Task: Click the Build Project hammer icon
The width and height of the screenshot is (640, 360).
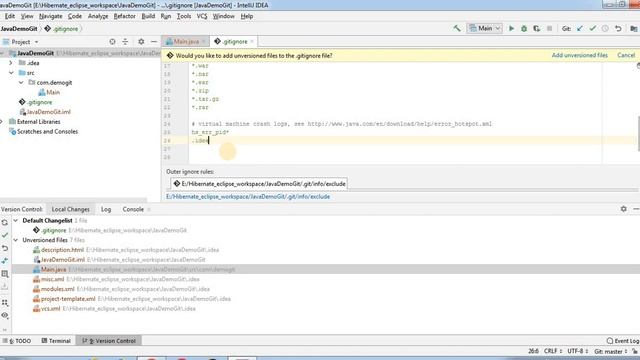Action: click(x=457, y=28)
